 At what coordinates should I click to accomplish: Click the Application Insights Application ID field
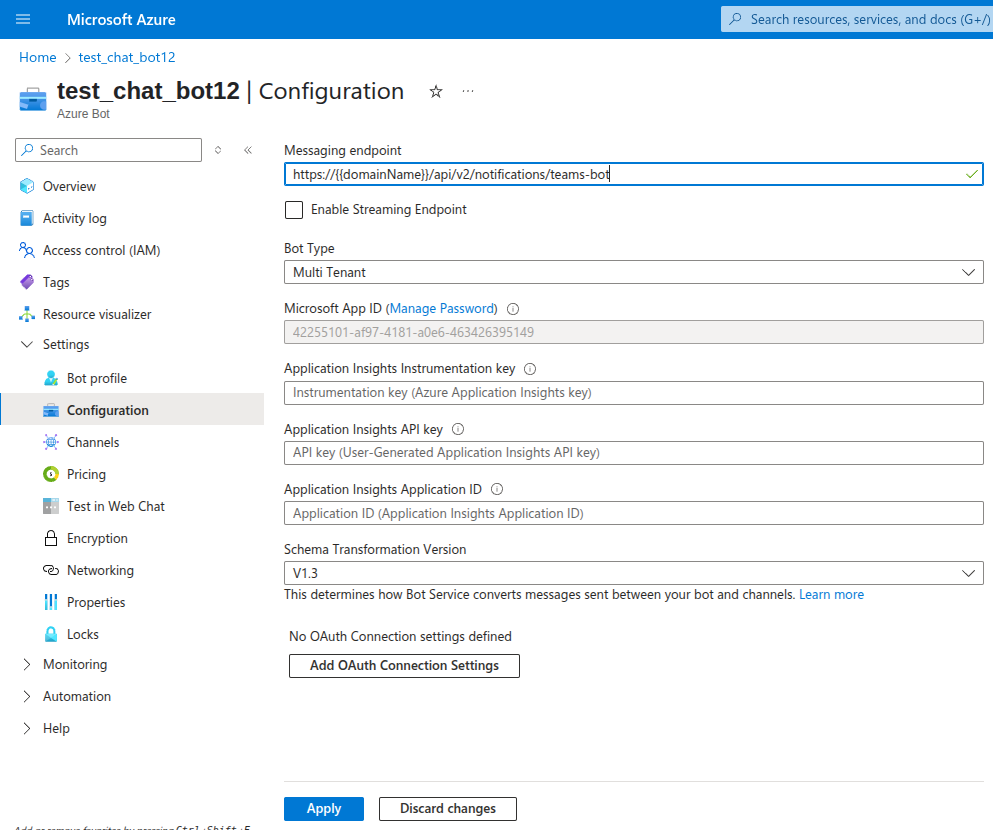633,513
